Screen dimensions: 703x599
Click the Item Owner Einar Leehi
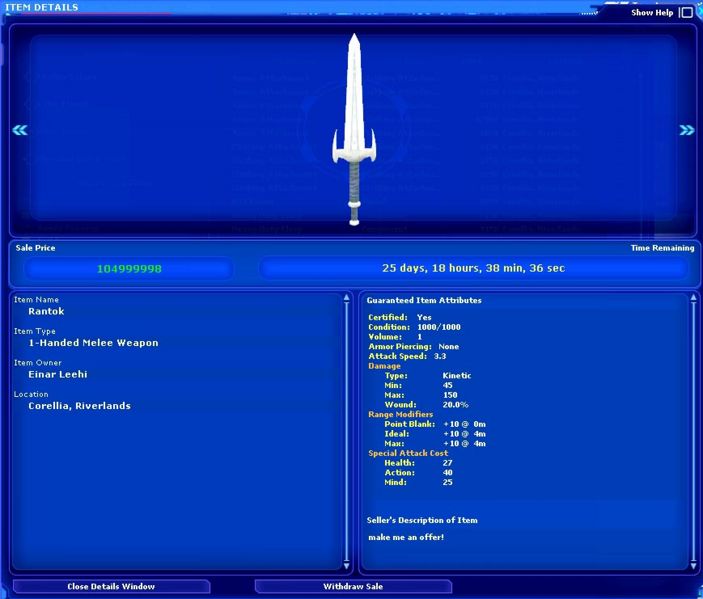click(x=60, y=374)
